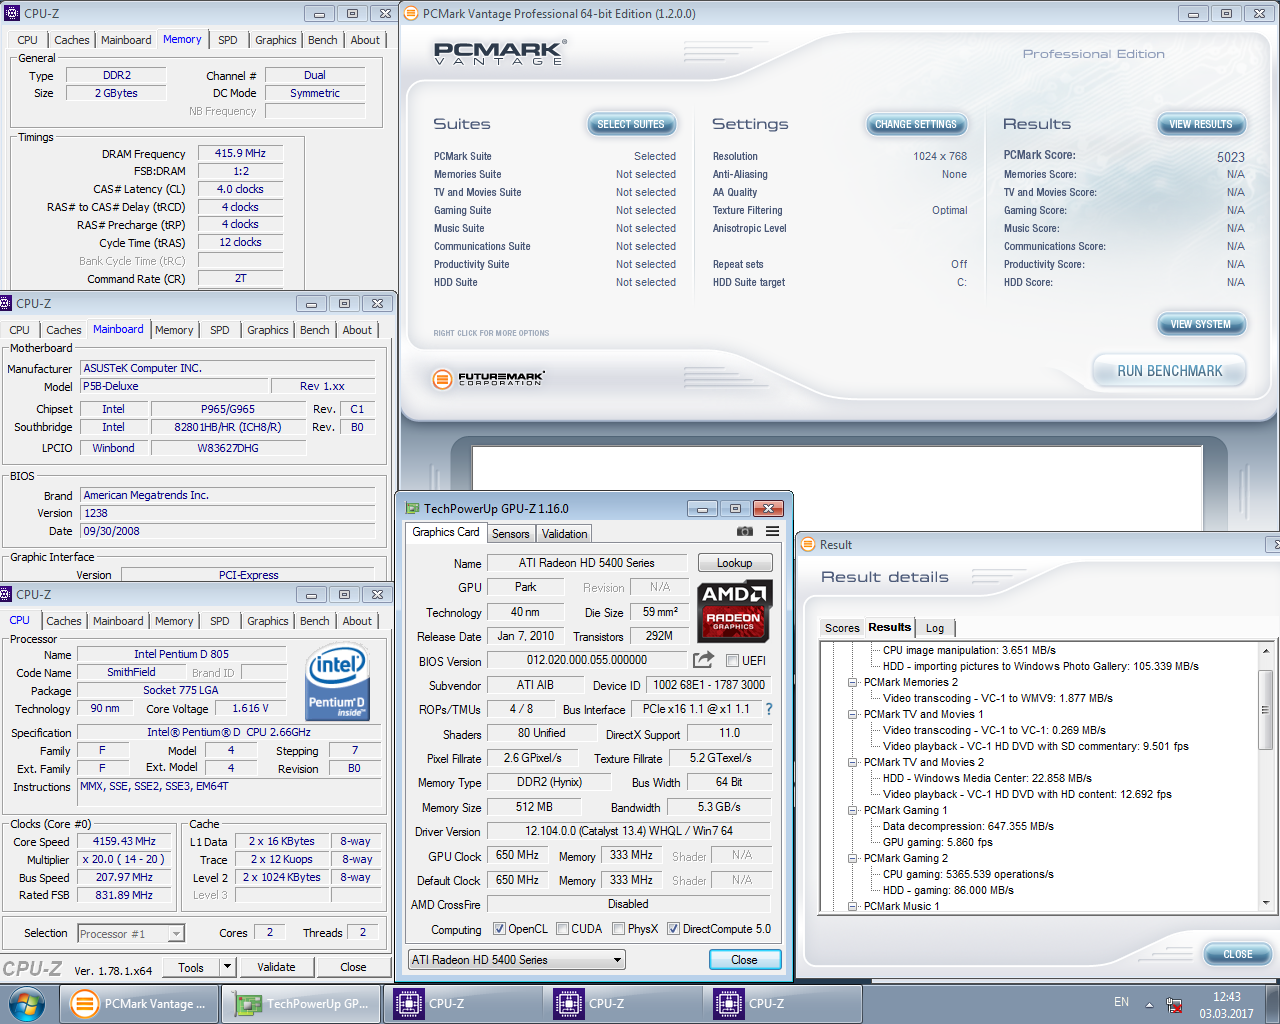Click the Lookup button in GPU-Z
The height and width of the screenshot is (1024, 1280).
click(735, 563)
